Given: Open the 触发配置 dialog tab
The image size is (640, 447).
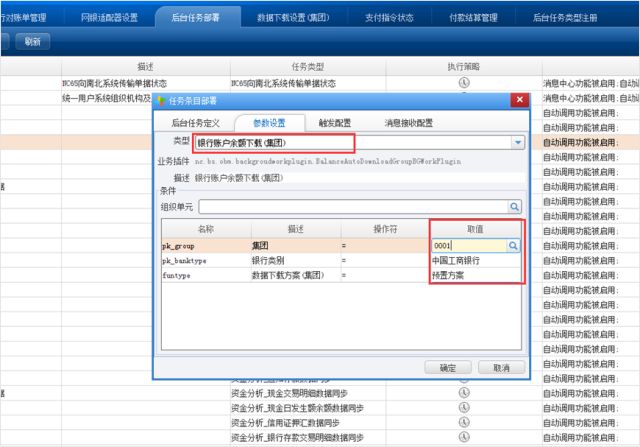Looking at the screenshot, I should point(335,123).
